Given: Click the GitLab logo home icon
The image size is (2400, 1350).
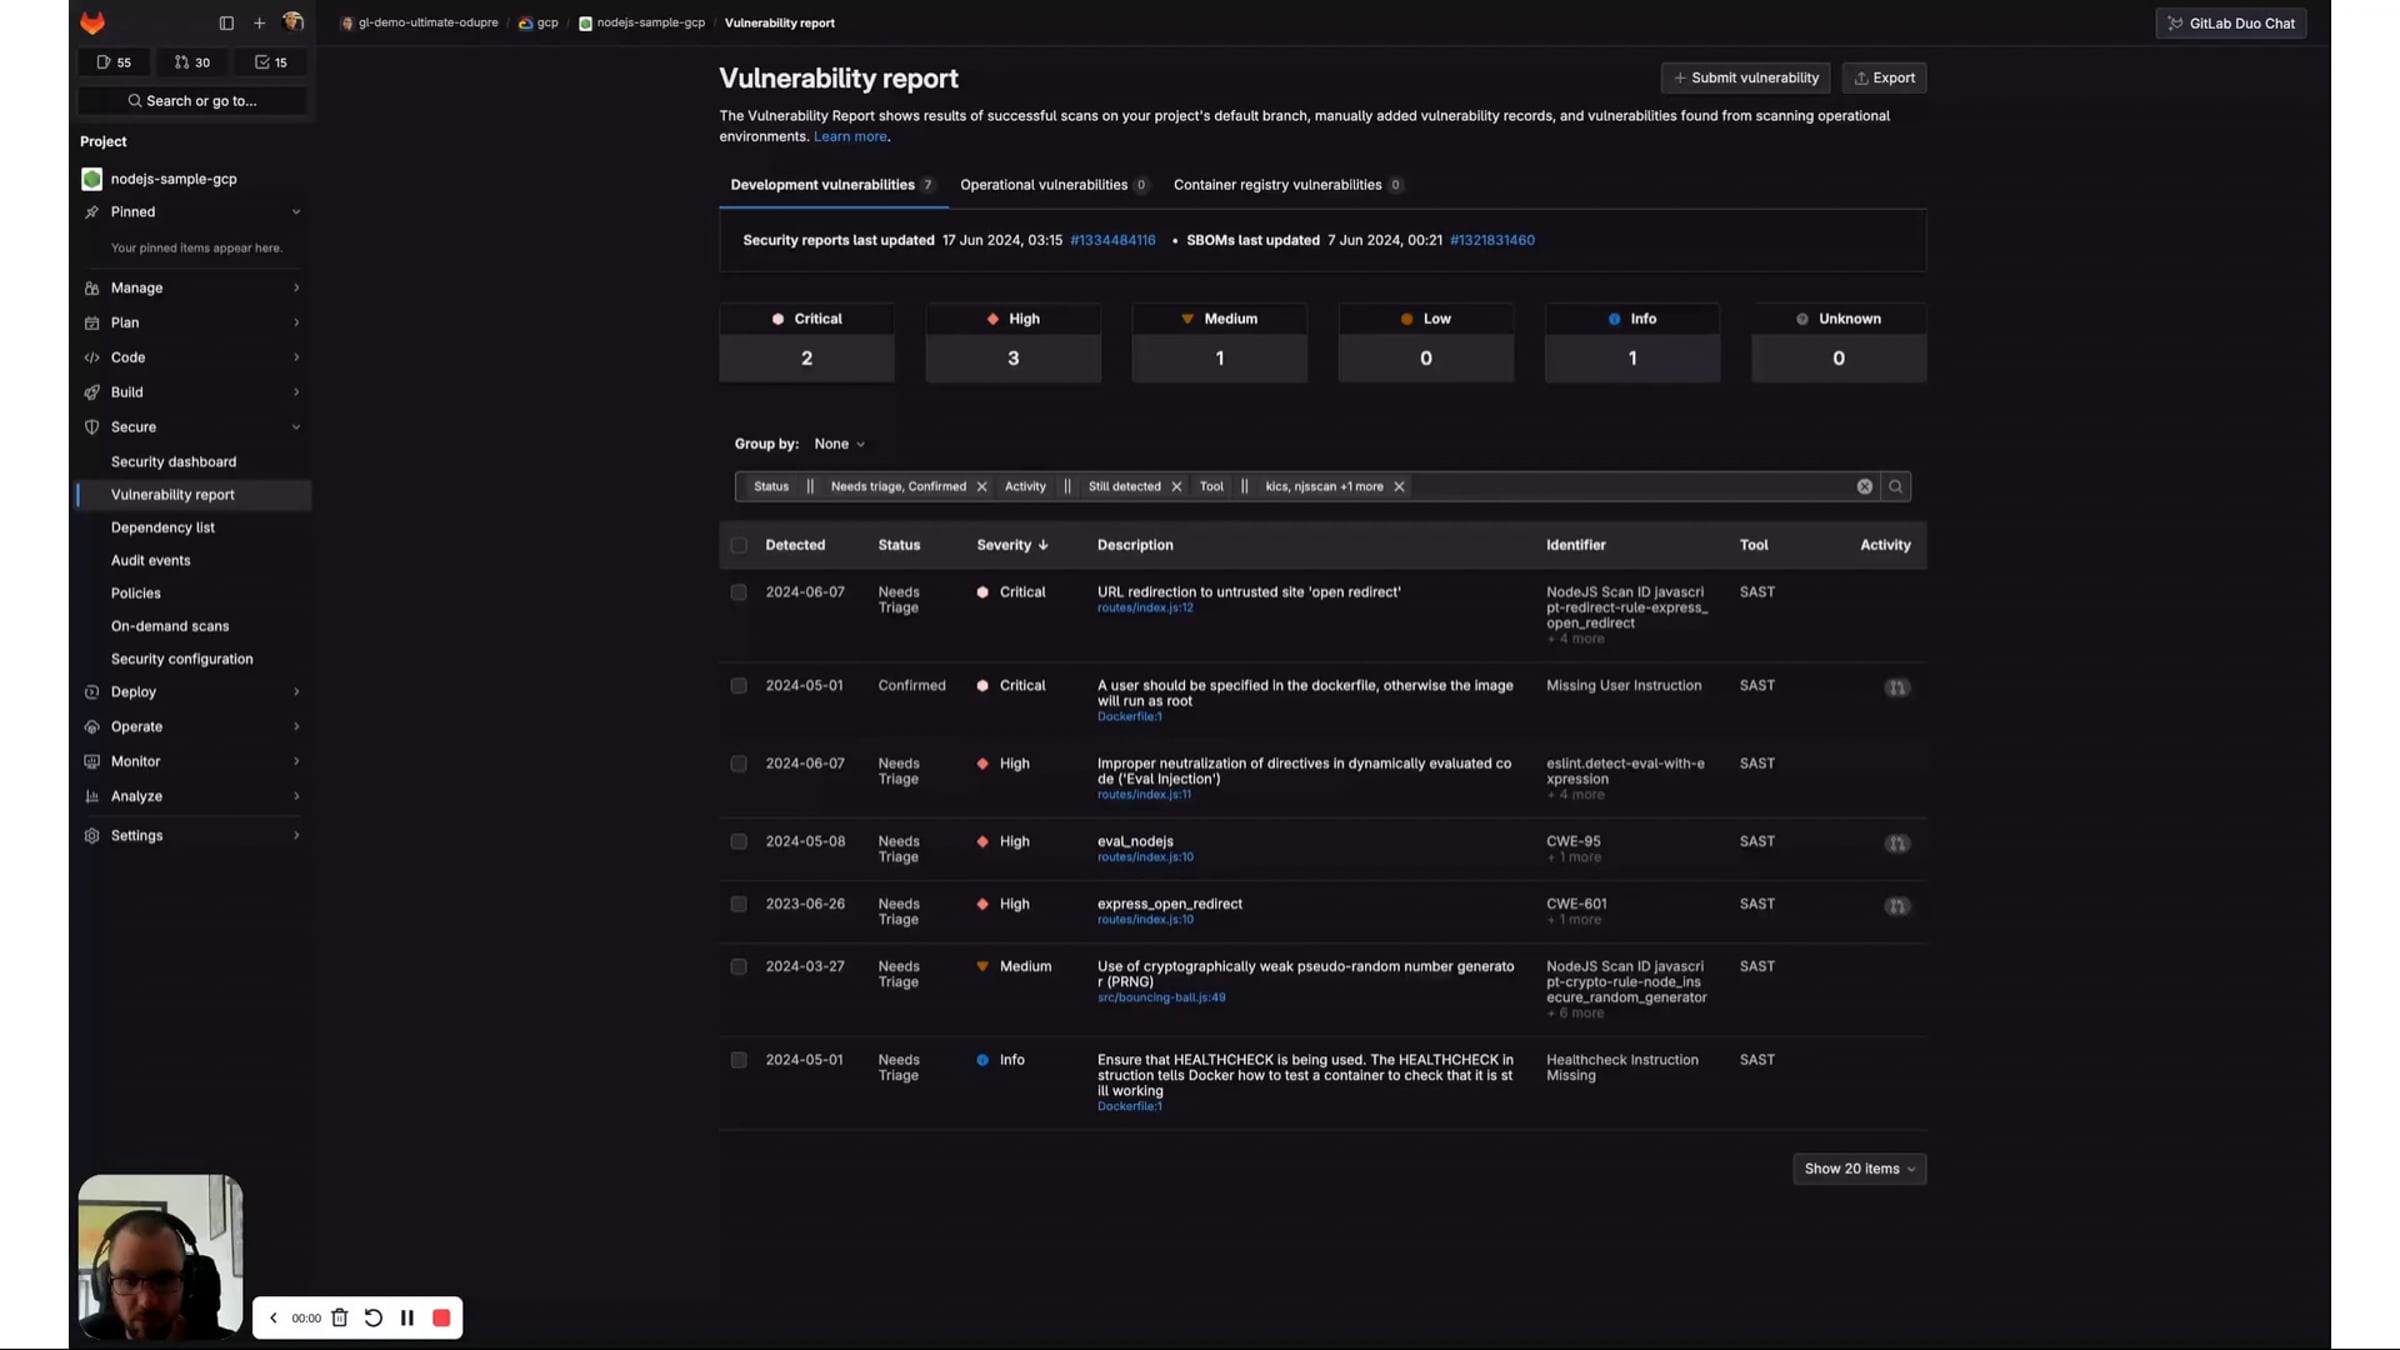Looking at the screenshot, I should tap(92, 22).
